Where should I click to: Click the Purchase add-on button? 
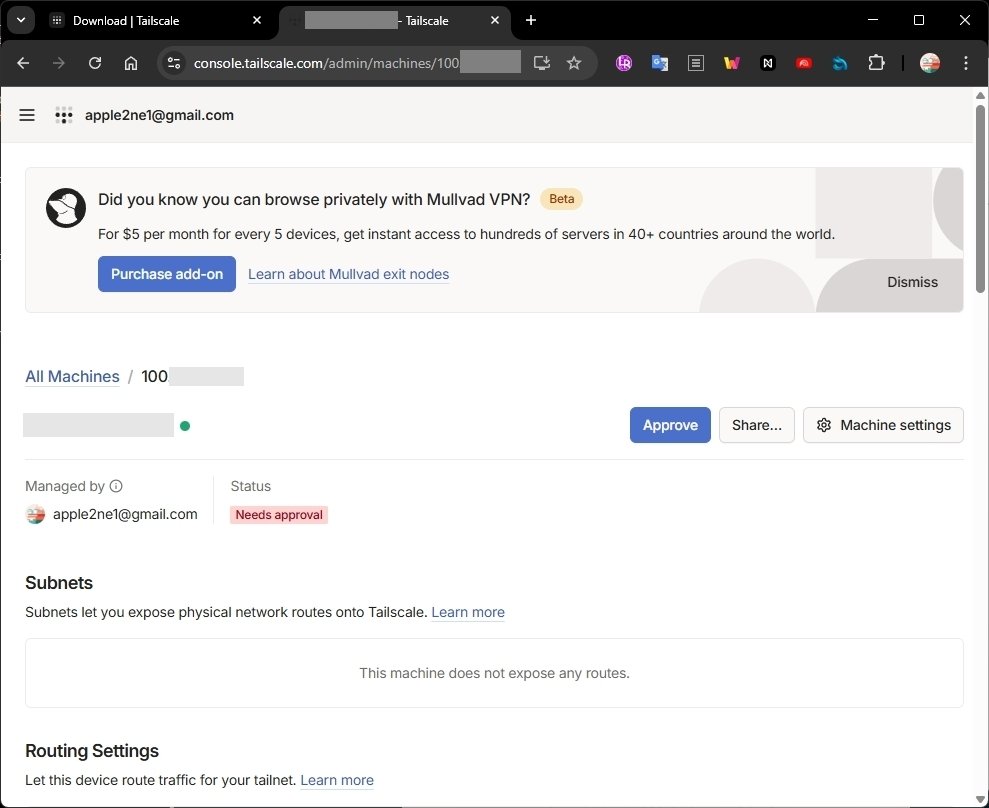(167, 274)
